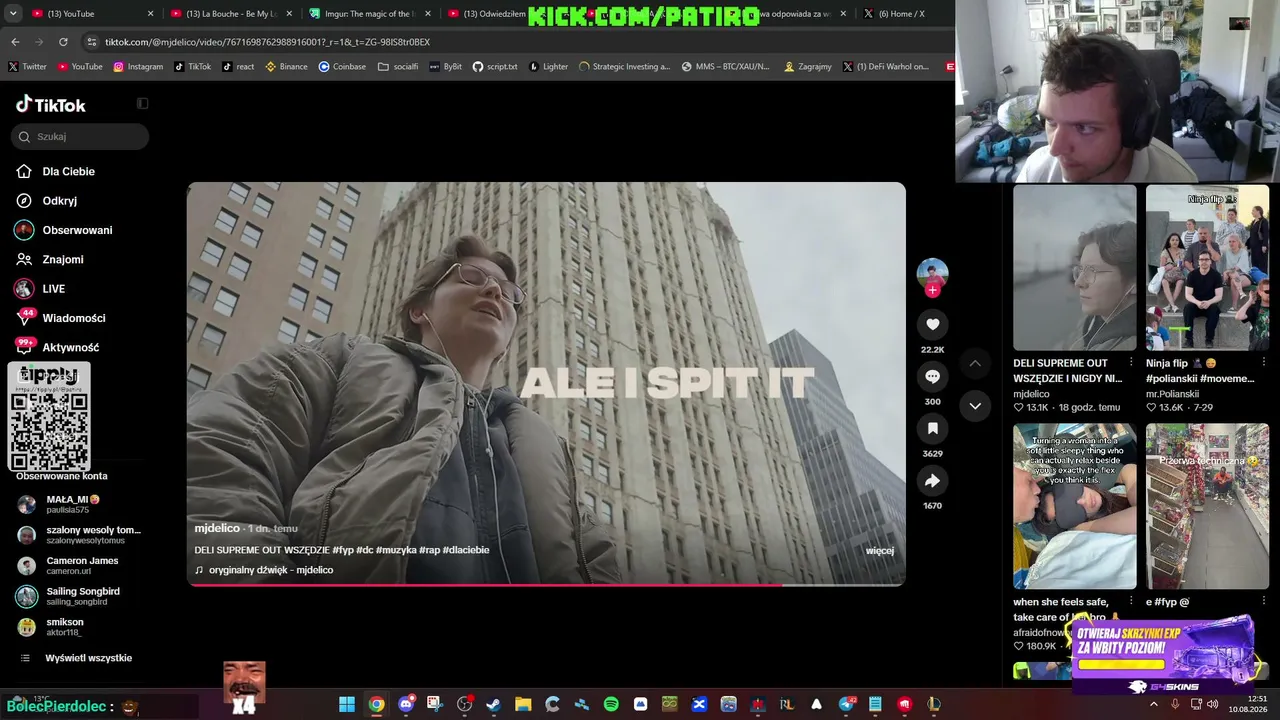
Task: Open Spotify from the taskbar
Action: pos(611,704)
